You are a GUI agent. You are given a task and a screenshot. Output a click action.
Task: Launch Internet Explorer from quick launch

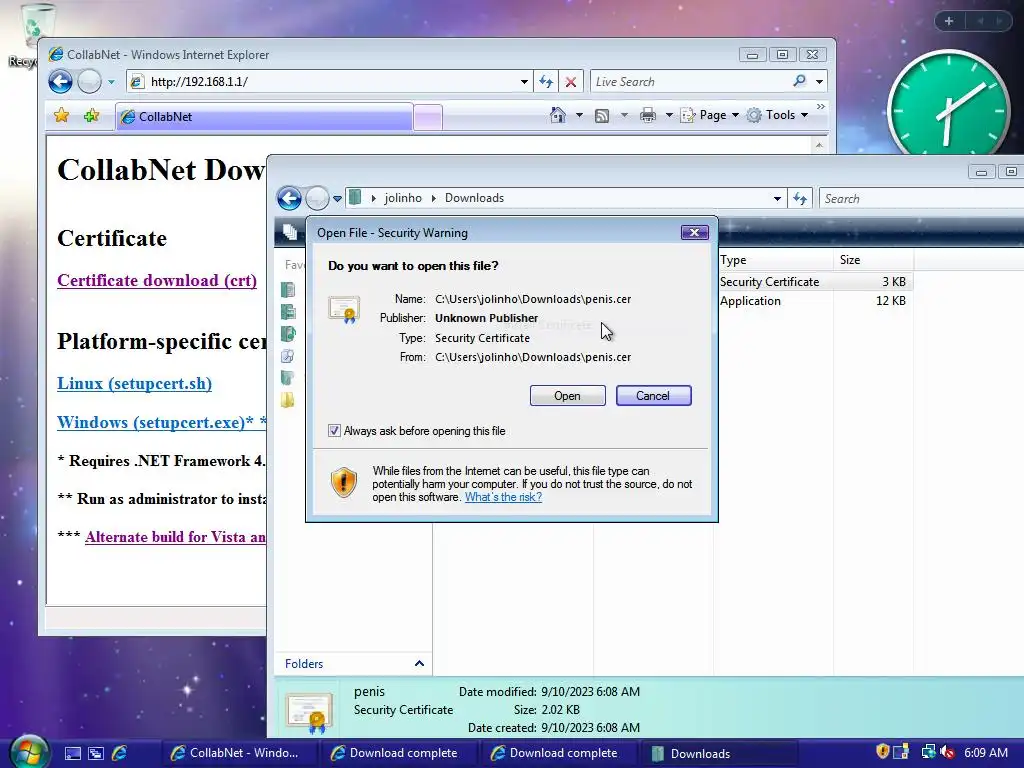click(x=120, y=753)
